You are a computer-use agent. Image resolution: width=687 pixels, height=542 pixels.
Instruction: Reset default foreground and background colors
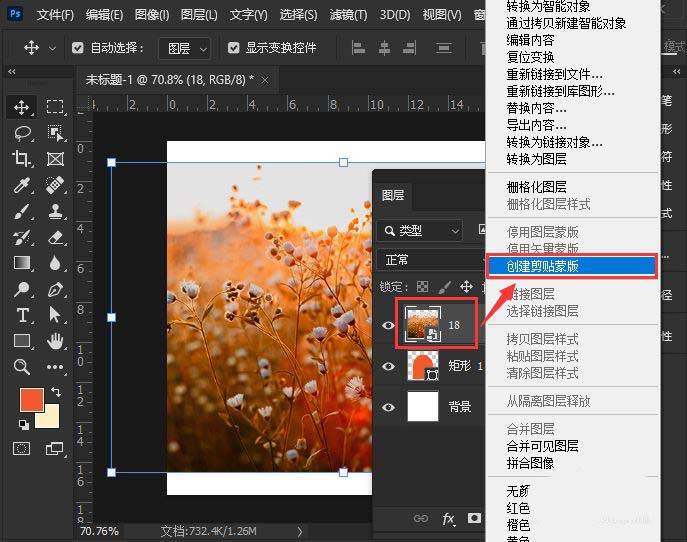coord(24,424)
